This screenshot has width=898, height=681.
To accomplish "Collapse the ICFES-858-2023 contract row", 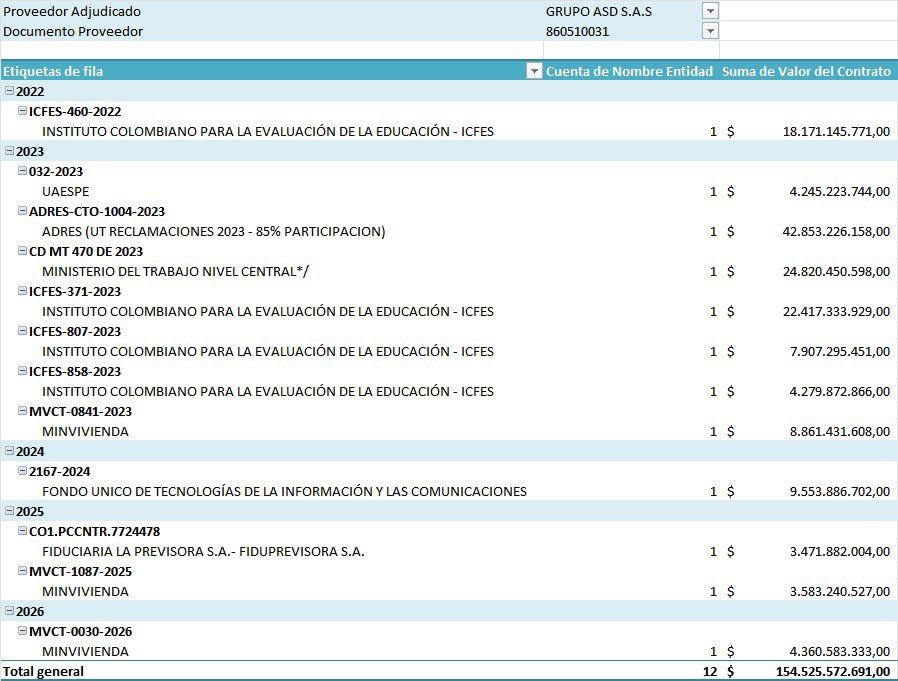I will (x=22, y=371).
